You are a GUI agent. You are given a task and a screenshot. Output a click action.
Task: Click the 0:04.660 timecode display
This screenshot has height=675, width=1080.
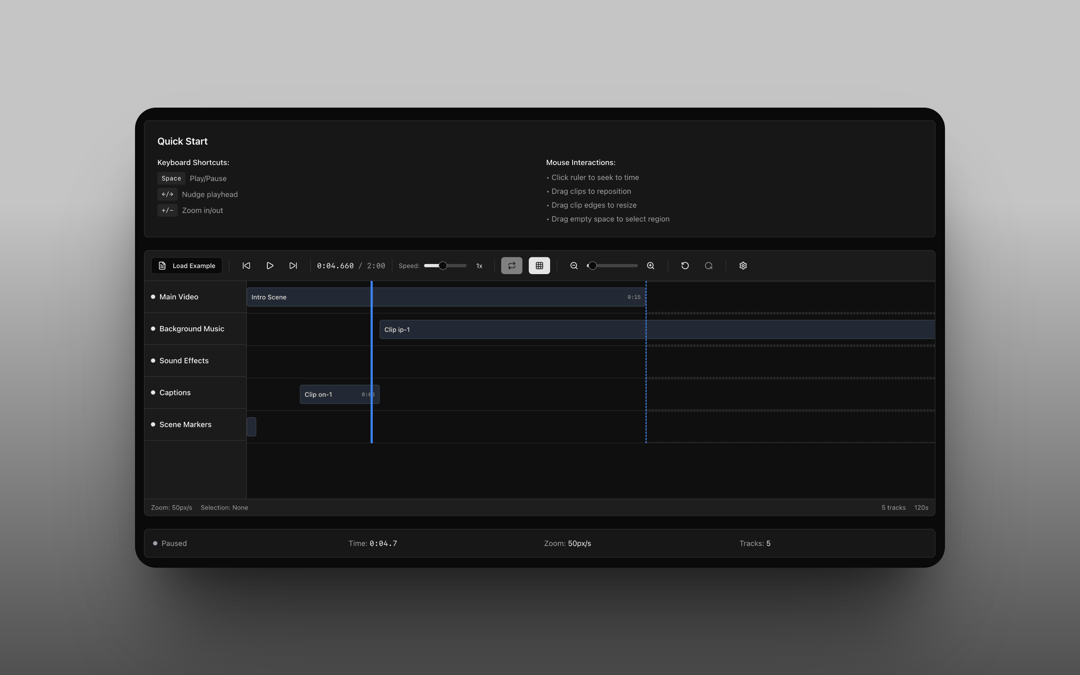(335, 266)
